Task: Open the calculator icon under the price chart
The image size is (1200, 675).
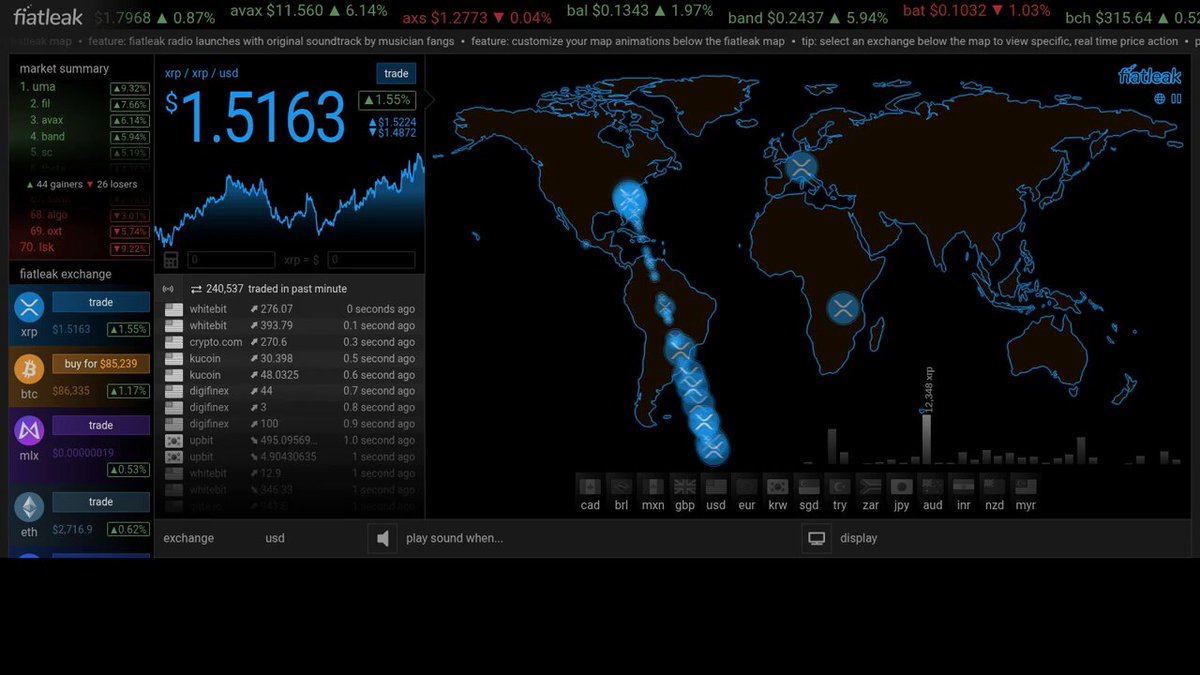Action: click(171, 260)
